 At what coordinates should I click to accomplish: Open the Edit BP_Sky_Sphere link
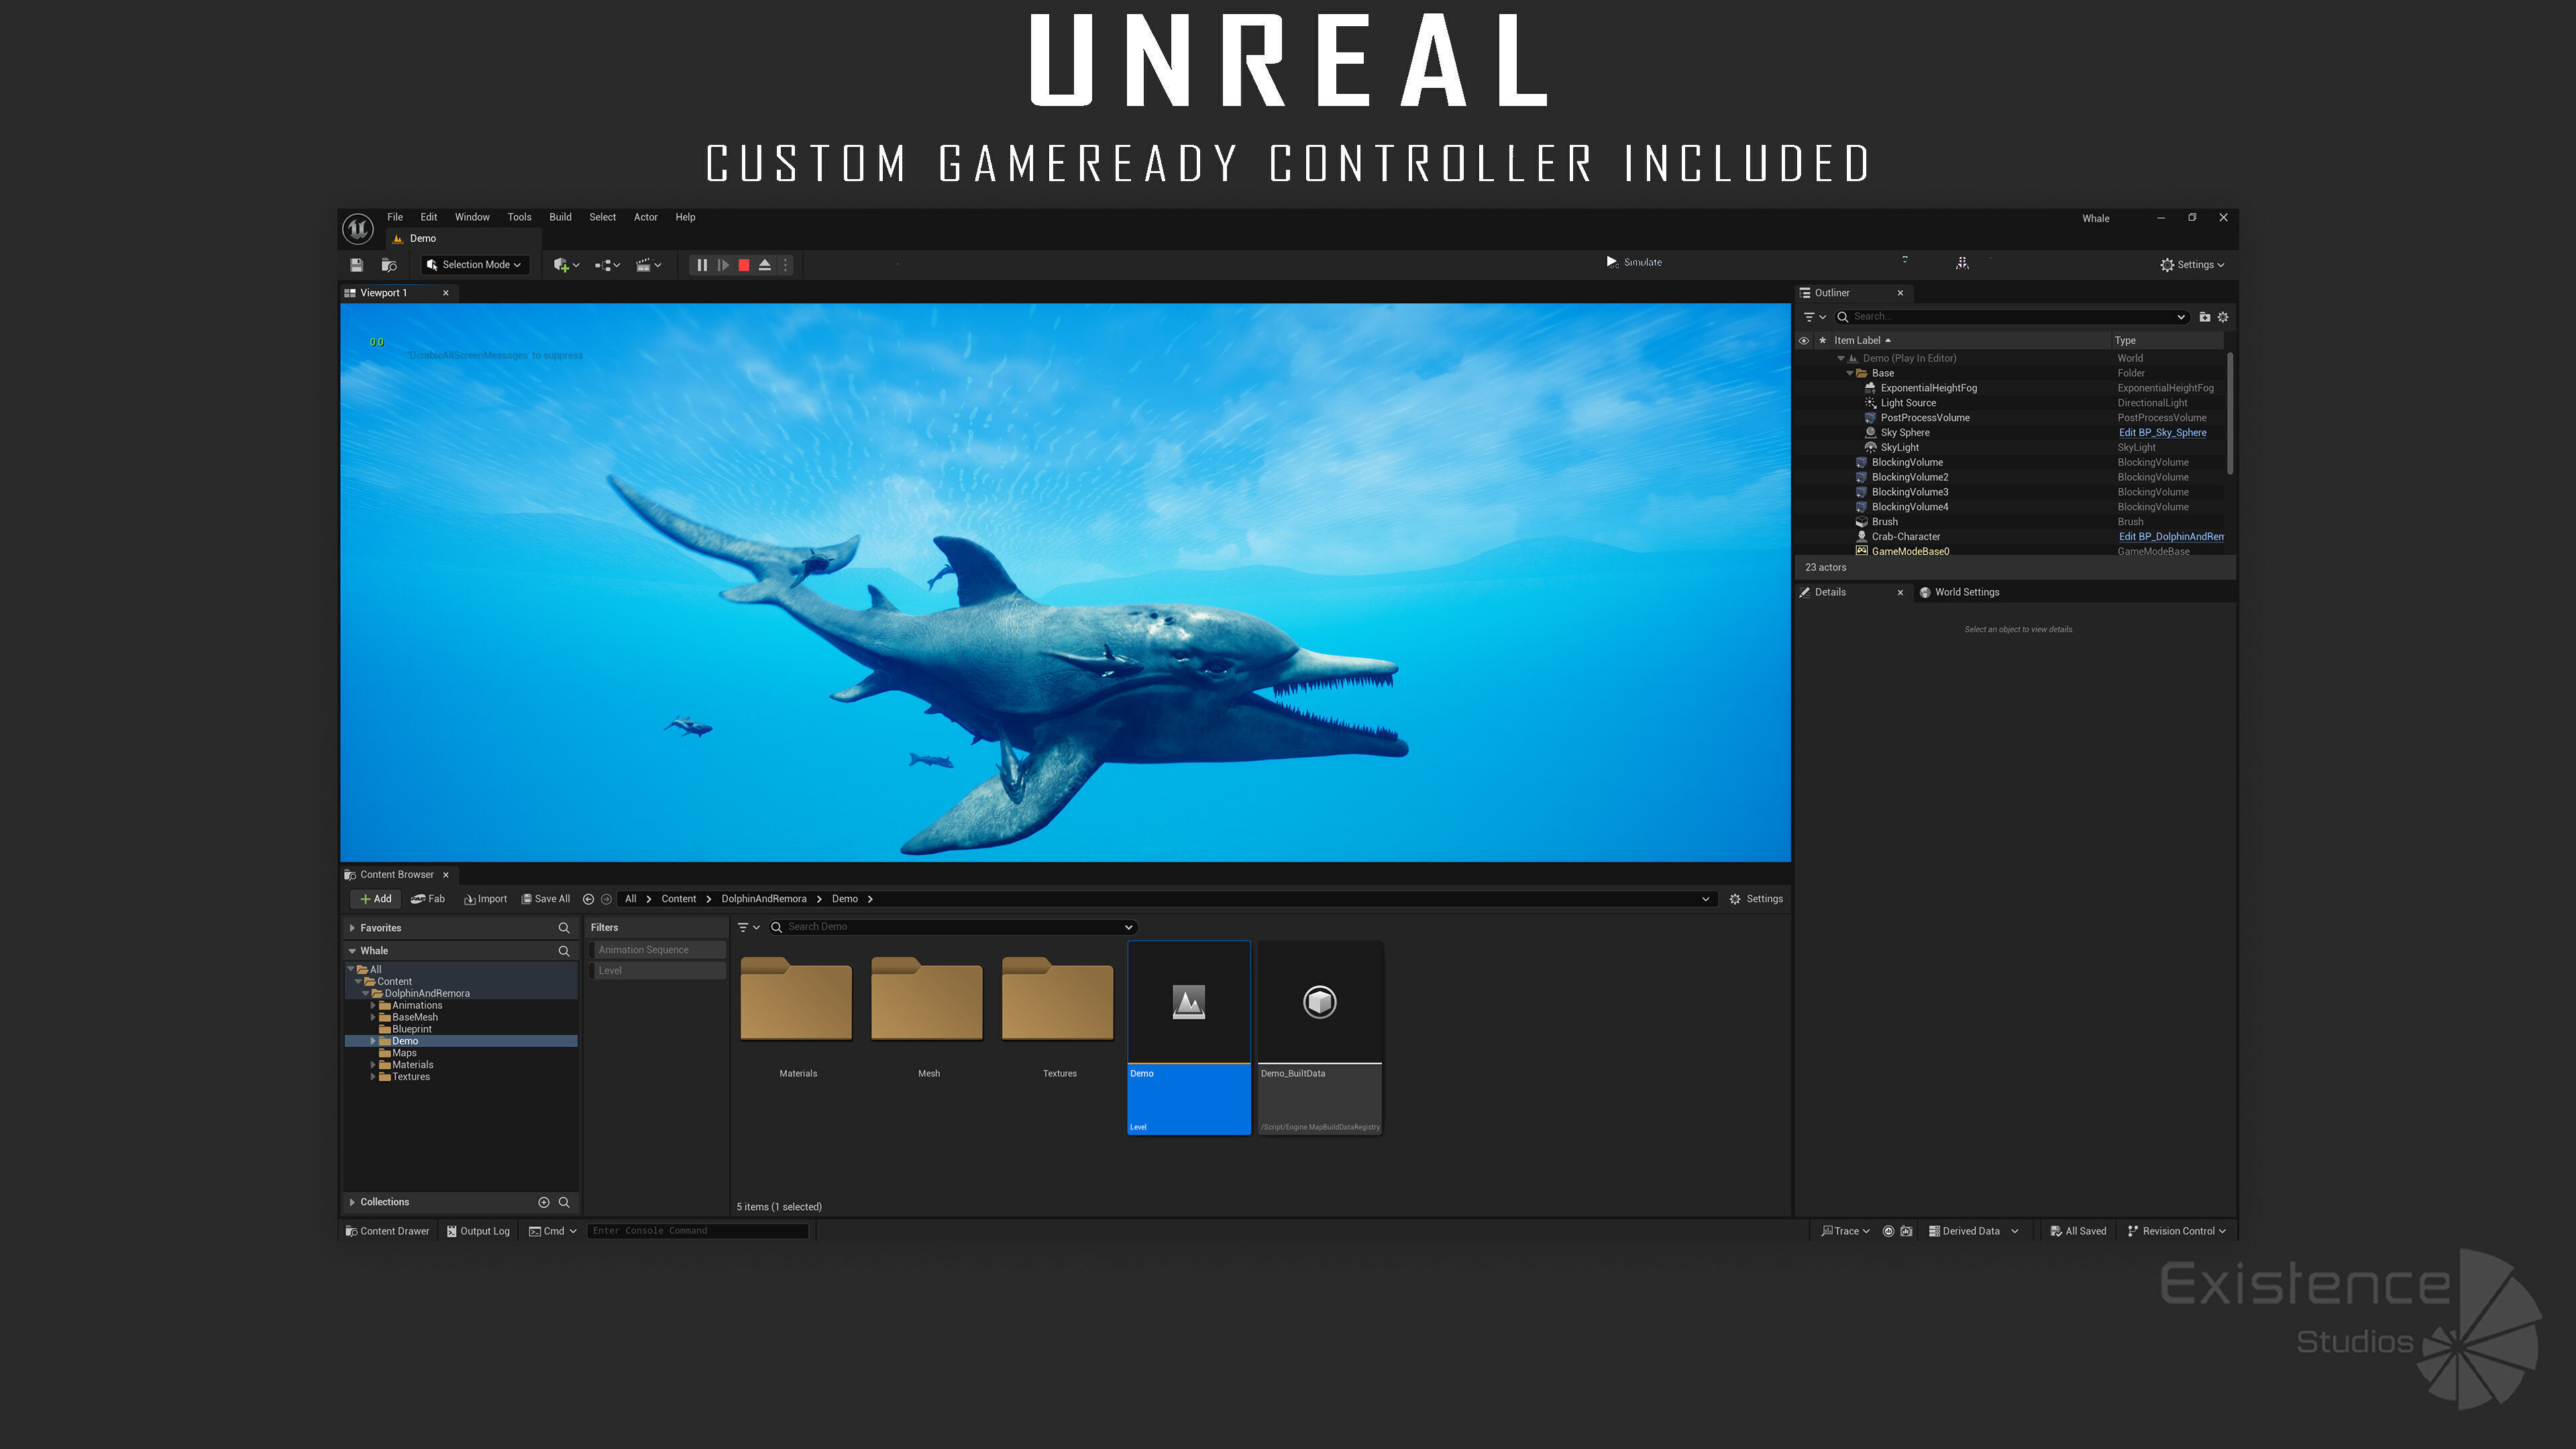tap(2162, 433)
